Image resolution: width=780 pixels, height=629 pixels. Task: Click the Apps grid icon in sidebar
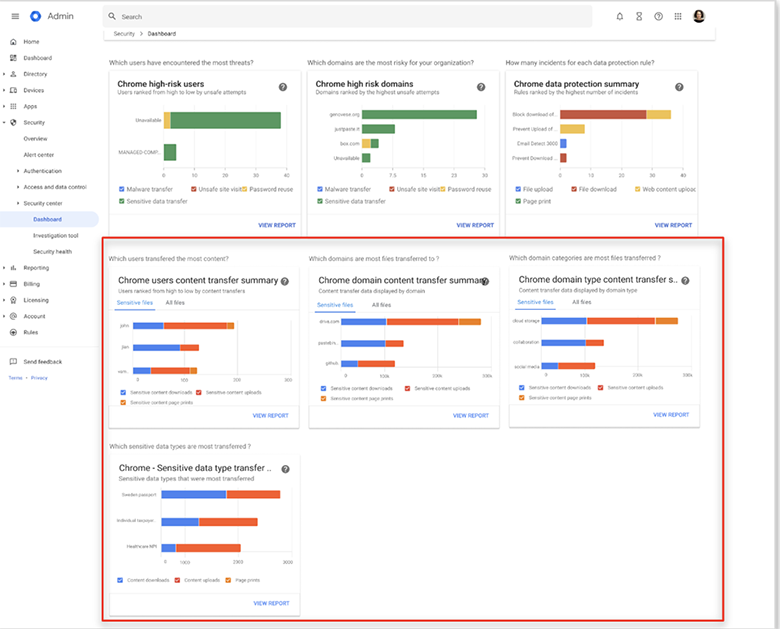pos(13,106)
